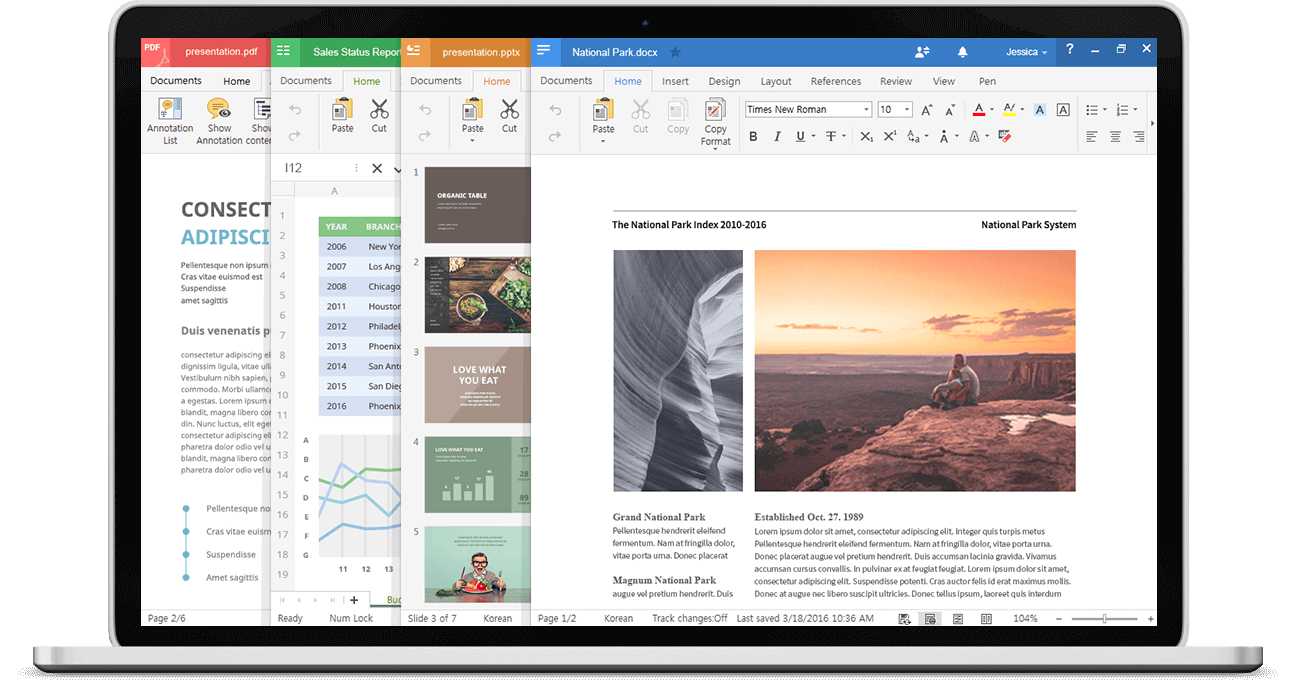Center align the paragraph
1295x680 pixels.
coord(1115,137)
